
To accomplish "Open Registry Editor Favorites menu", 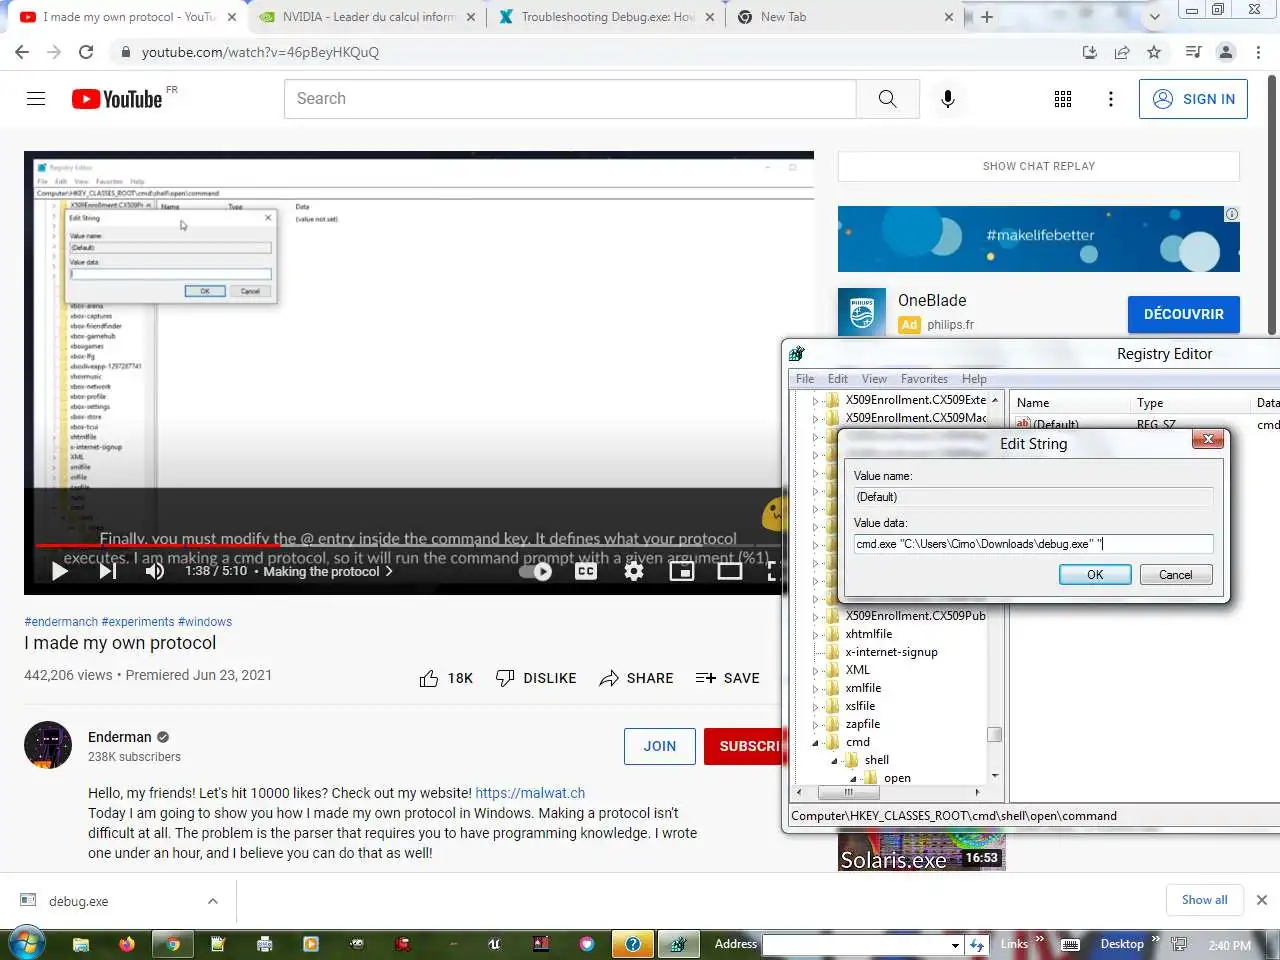I will pos(924,379).
